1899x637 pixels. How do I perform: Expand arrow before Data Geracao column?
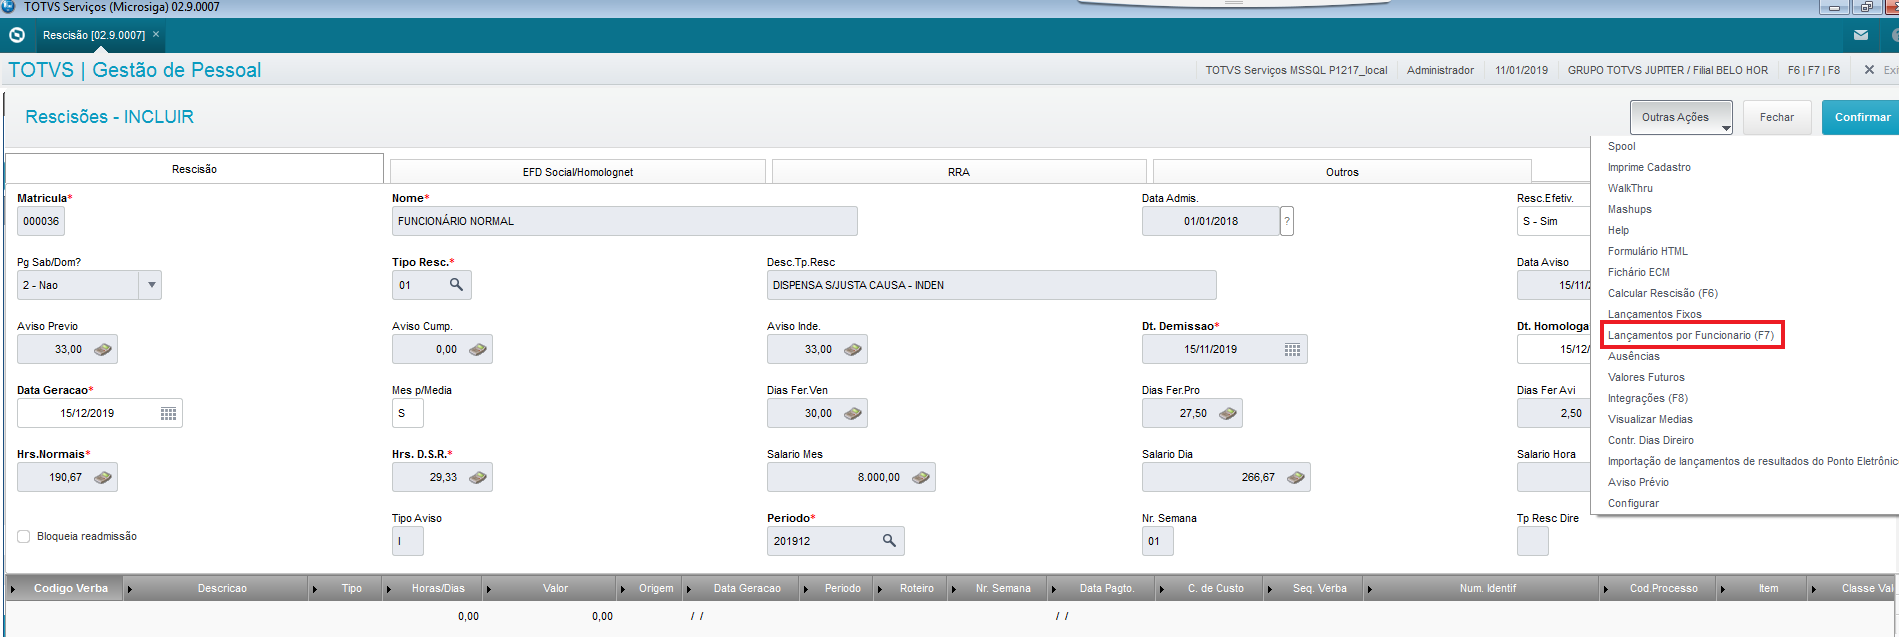pos(689,588)
